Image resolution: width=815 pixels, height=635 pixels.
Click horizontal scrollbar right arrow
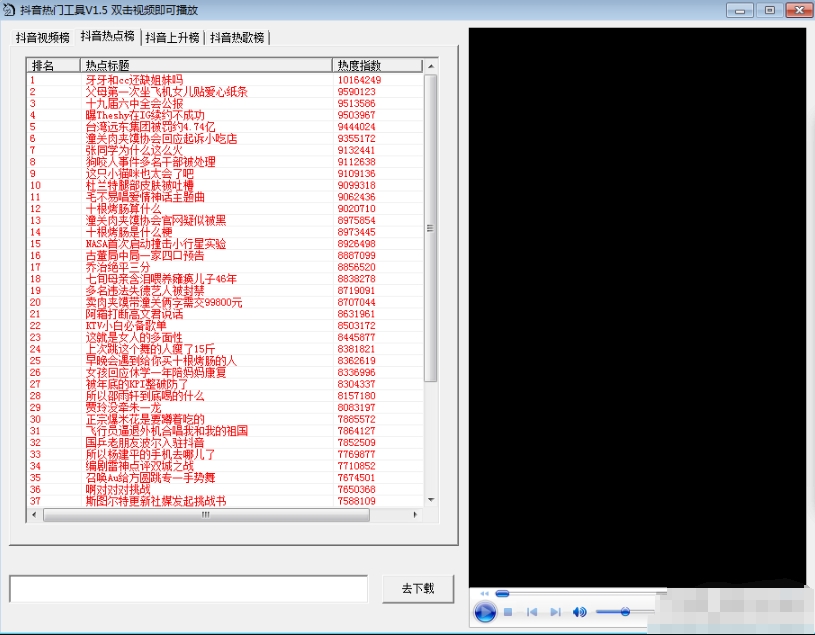tap(415, 515)
